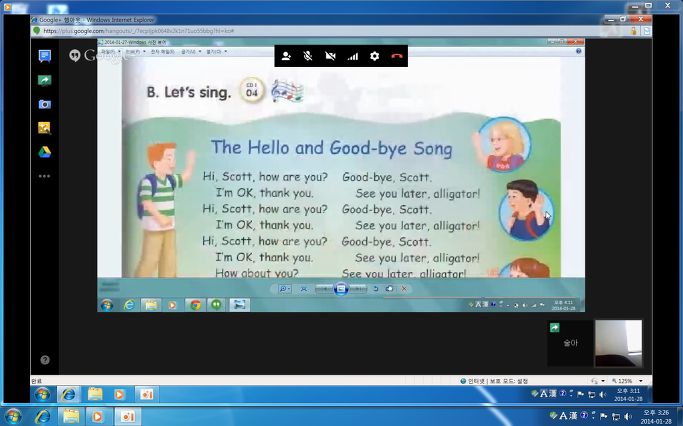The width and height of the screenshot is (683, 426).
Task: Open the photo viewer 열기 menu
Action: point(216,51)
